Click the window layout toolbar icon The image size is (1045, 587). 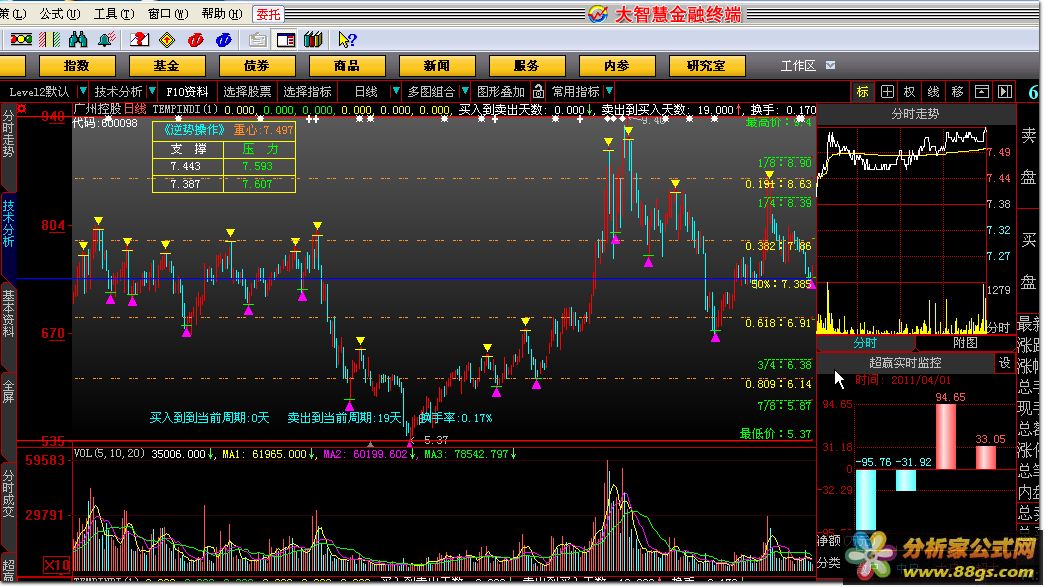click(x=286, y=40)
